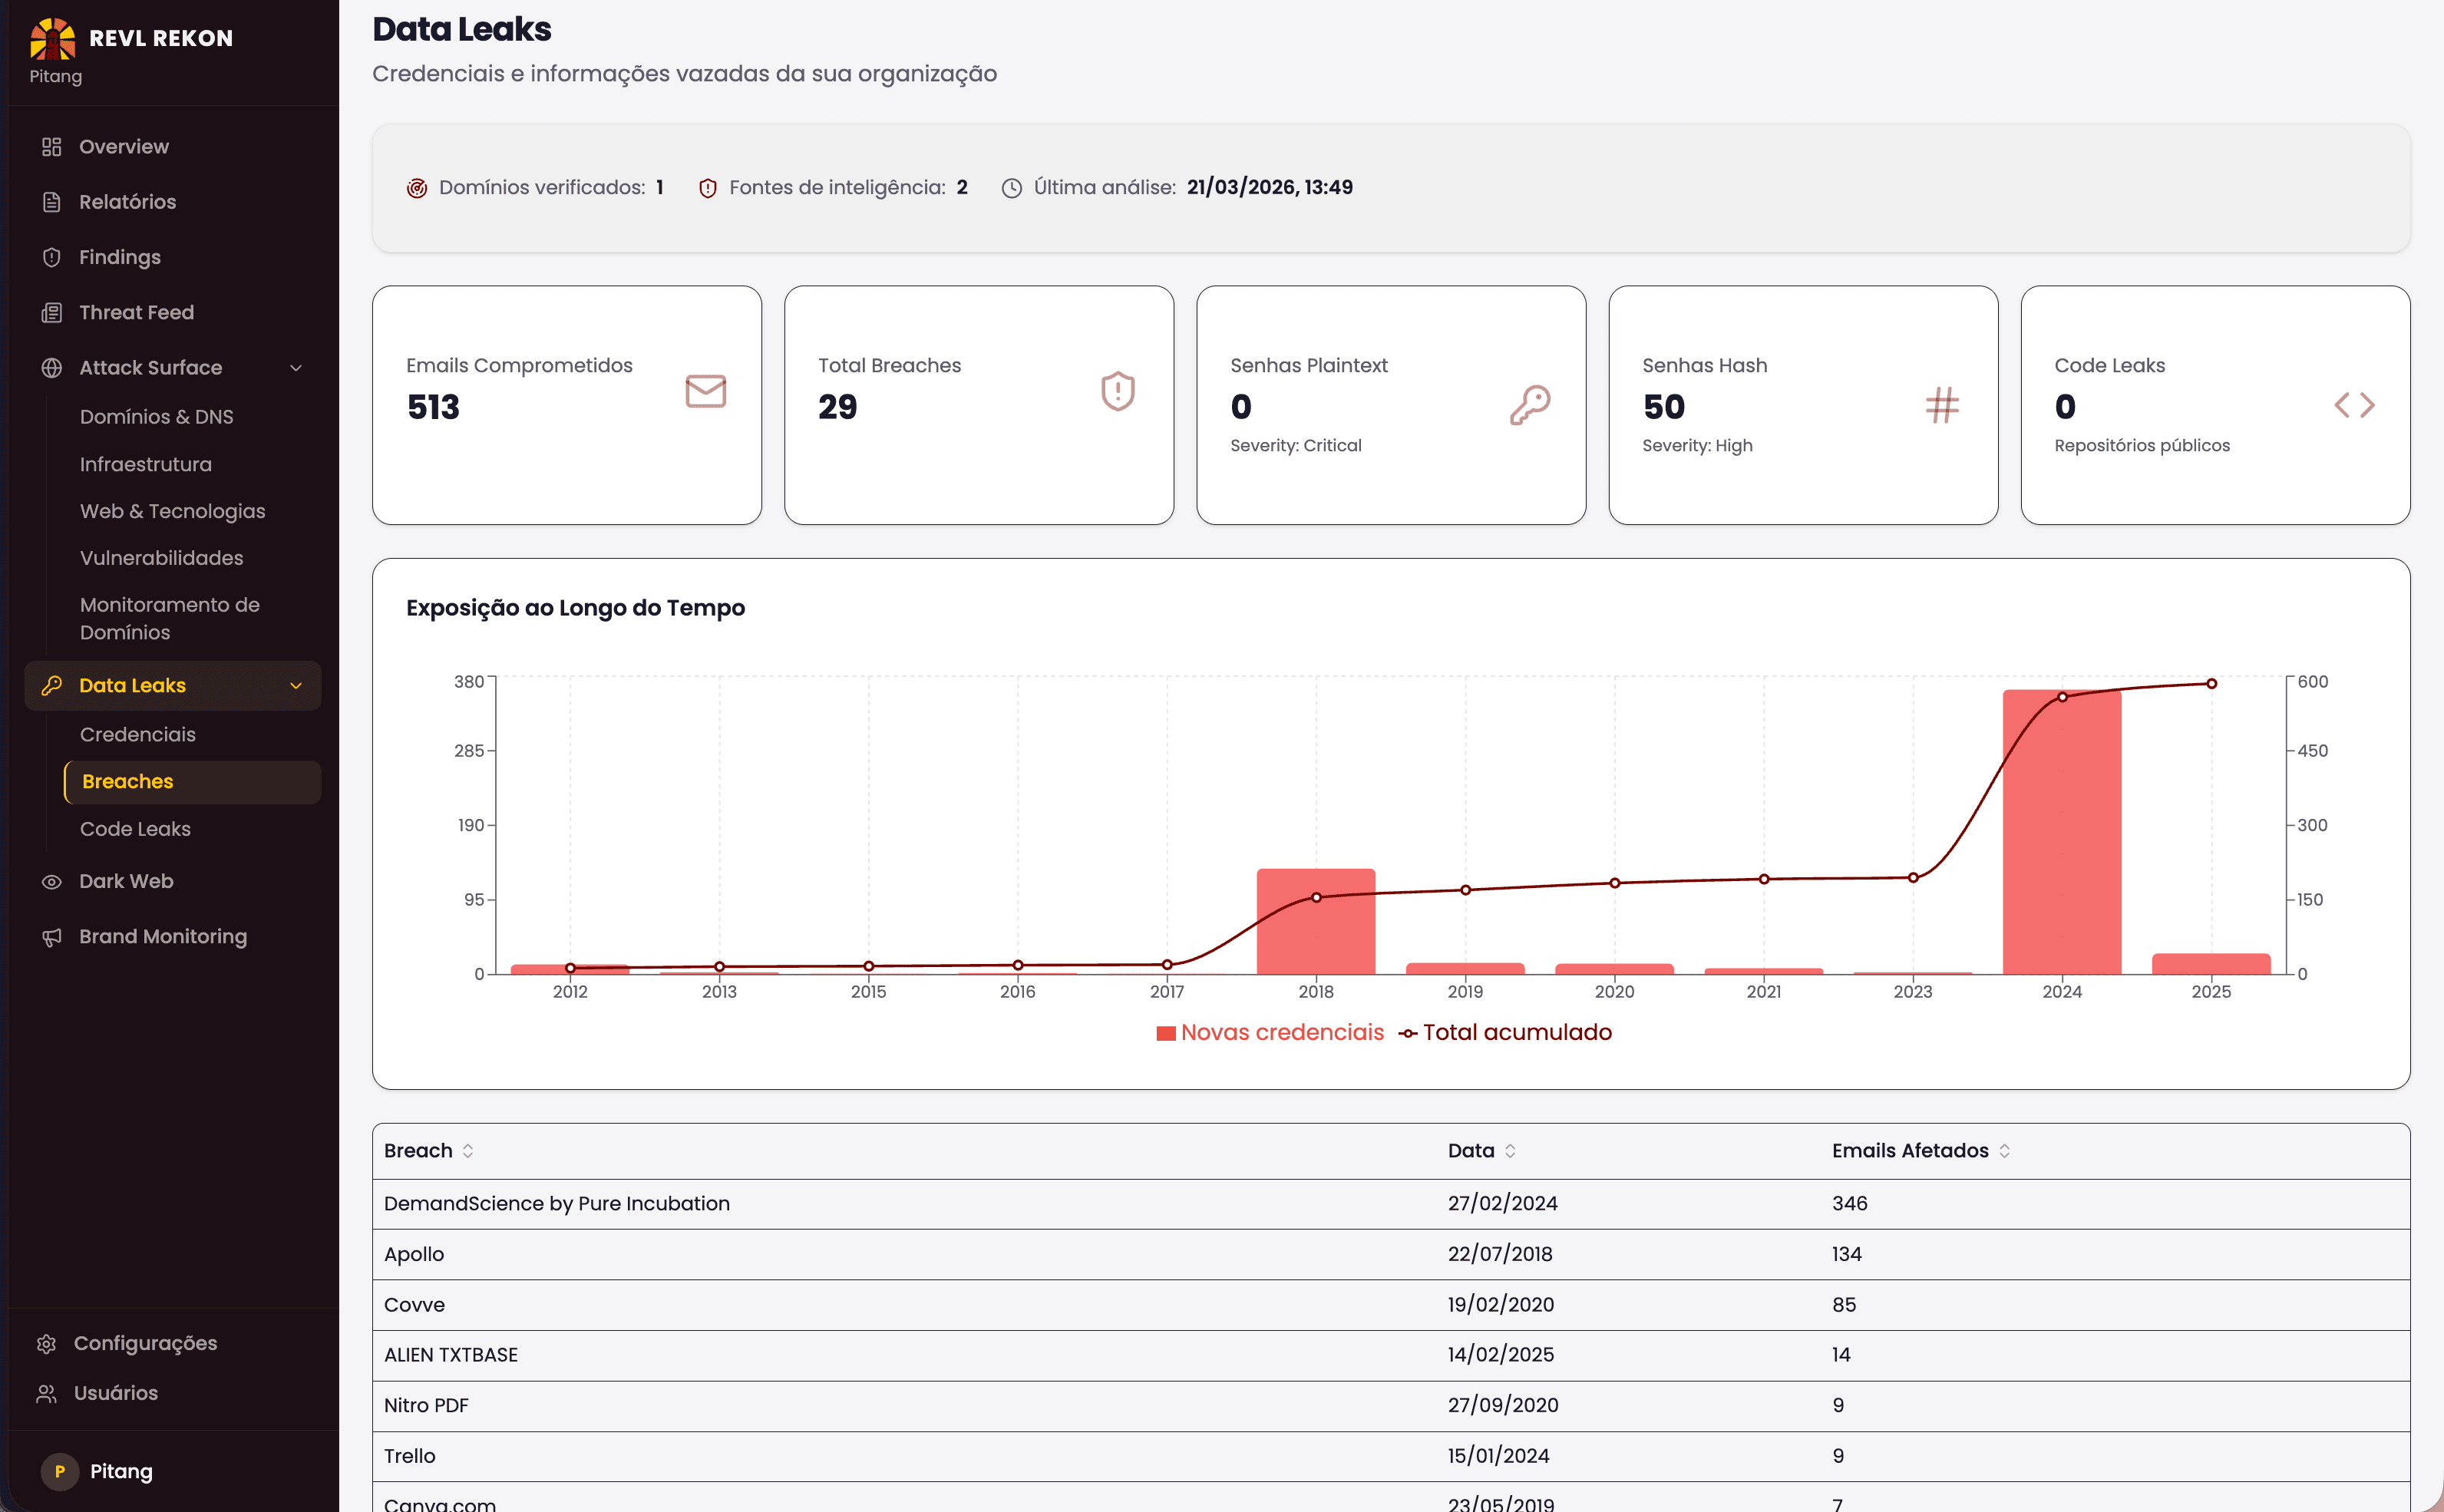Open the Code Leaks menu item
The width and height of the screenshot is (2444, 1512).
pos(135,829)
